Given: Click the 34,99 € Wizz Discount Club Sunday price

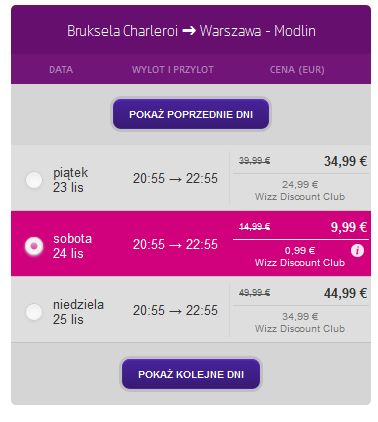Looking at the screenshot, I should pos(300,316).
